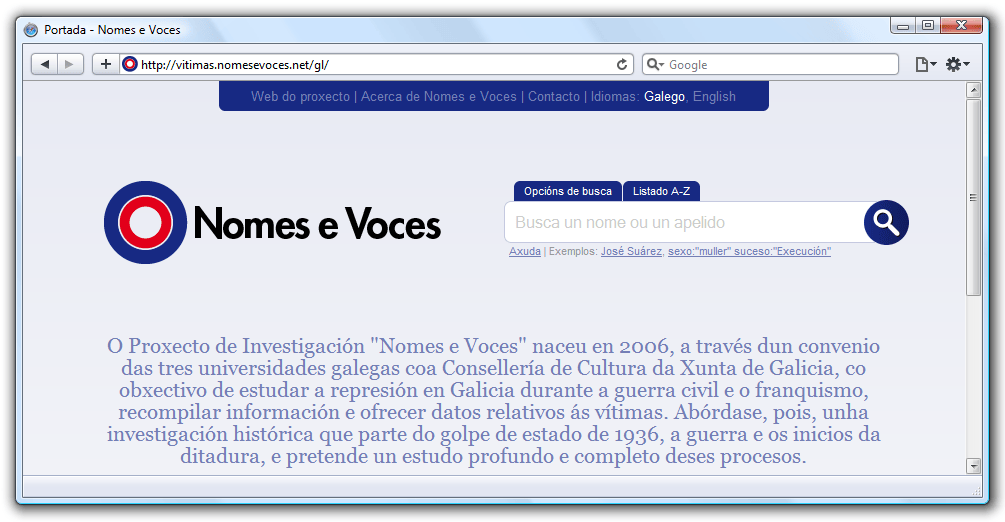Click the vertical scrollbar thumb
This screenshot has height=522, width=1005.
[974, 197]
